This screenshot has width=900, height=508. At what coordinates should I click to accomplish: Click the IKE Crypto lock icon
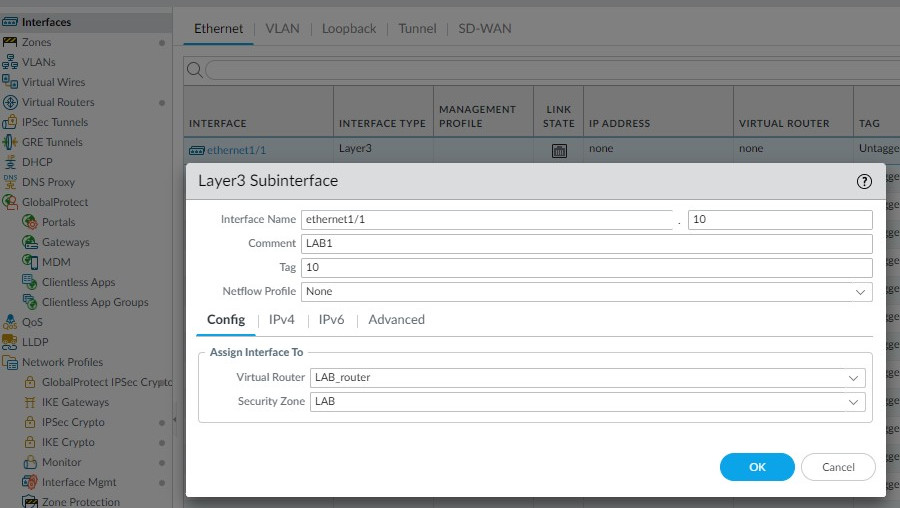click(x=30, y=442)
